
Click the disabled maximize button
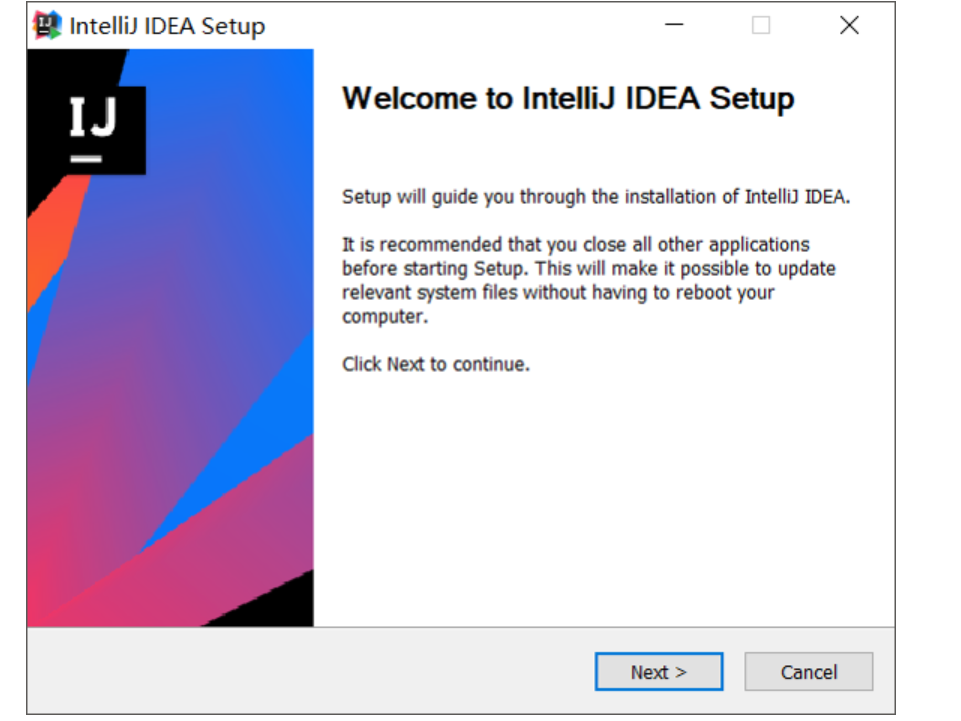tap(761, 26)
